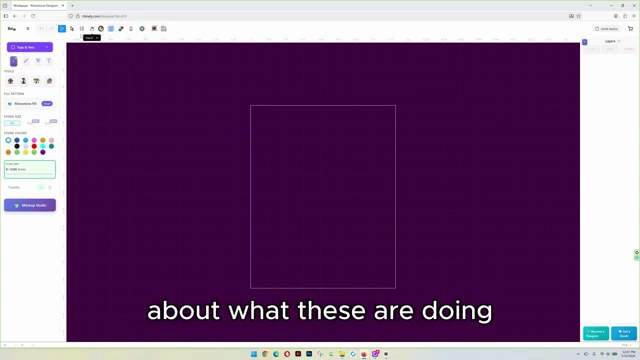Click the Become a Designer button
Viewport: 640px width, 360px height.
(596, 333)
